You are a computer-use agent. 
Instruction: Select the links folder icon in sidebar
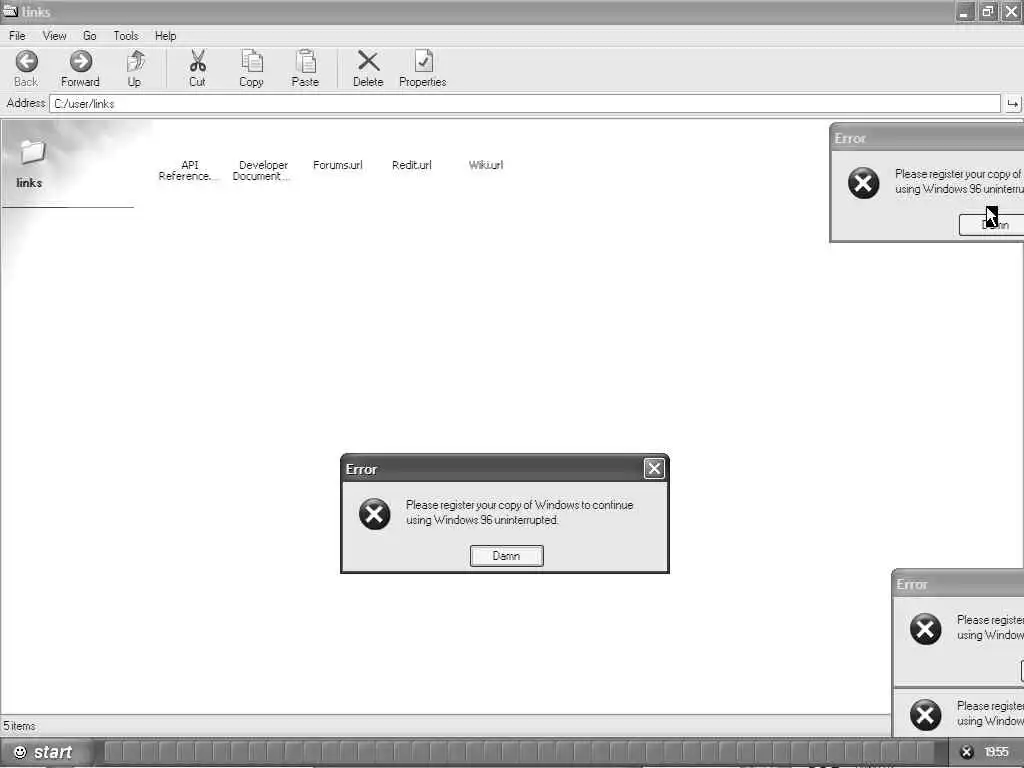pyautogui.click(x=31, y=153)
